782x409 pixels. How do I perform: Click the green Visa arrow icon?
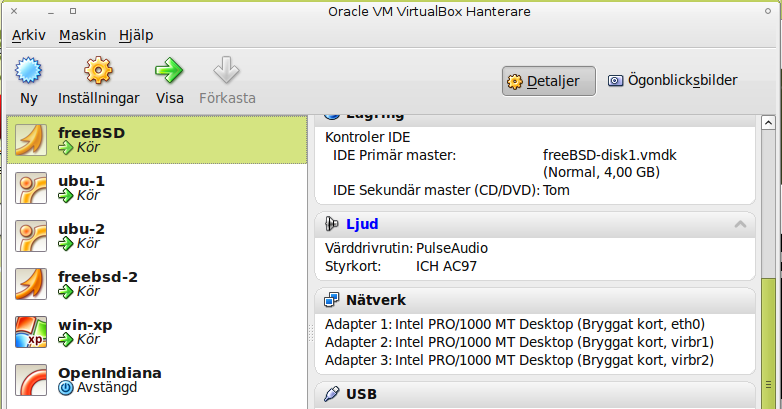pos(169,71)
